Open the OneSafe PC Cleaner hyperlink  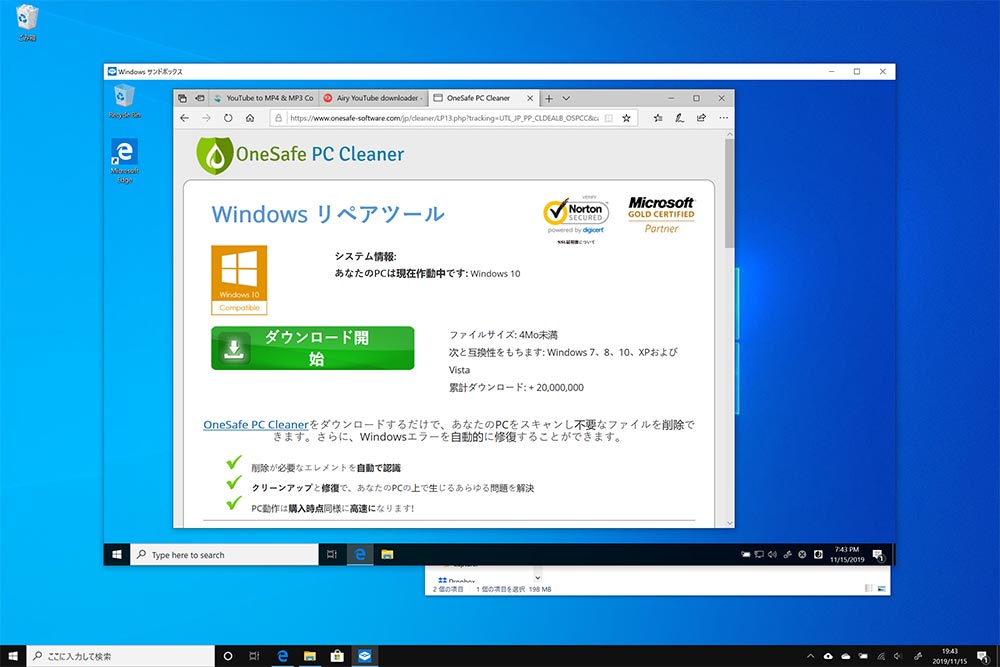(256, 425)
